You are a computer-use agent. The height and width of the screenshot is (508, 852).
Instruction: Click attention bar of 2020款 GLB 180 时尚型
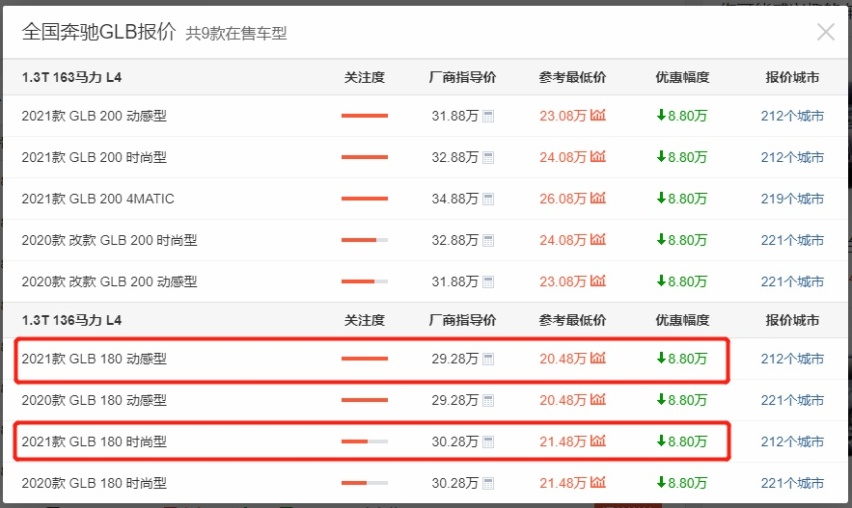pyautogui.click(x=365, y=483)
